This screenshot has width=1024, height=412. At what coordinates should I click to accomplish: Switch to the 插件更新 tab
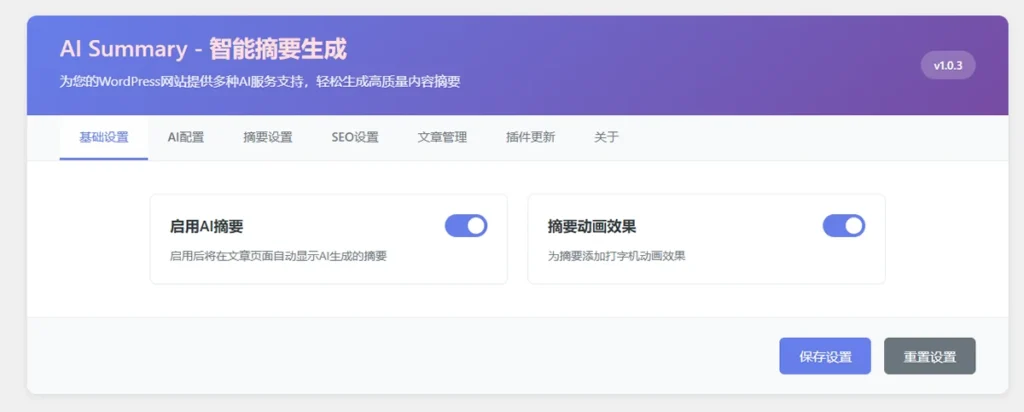tap(530, 138)
